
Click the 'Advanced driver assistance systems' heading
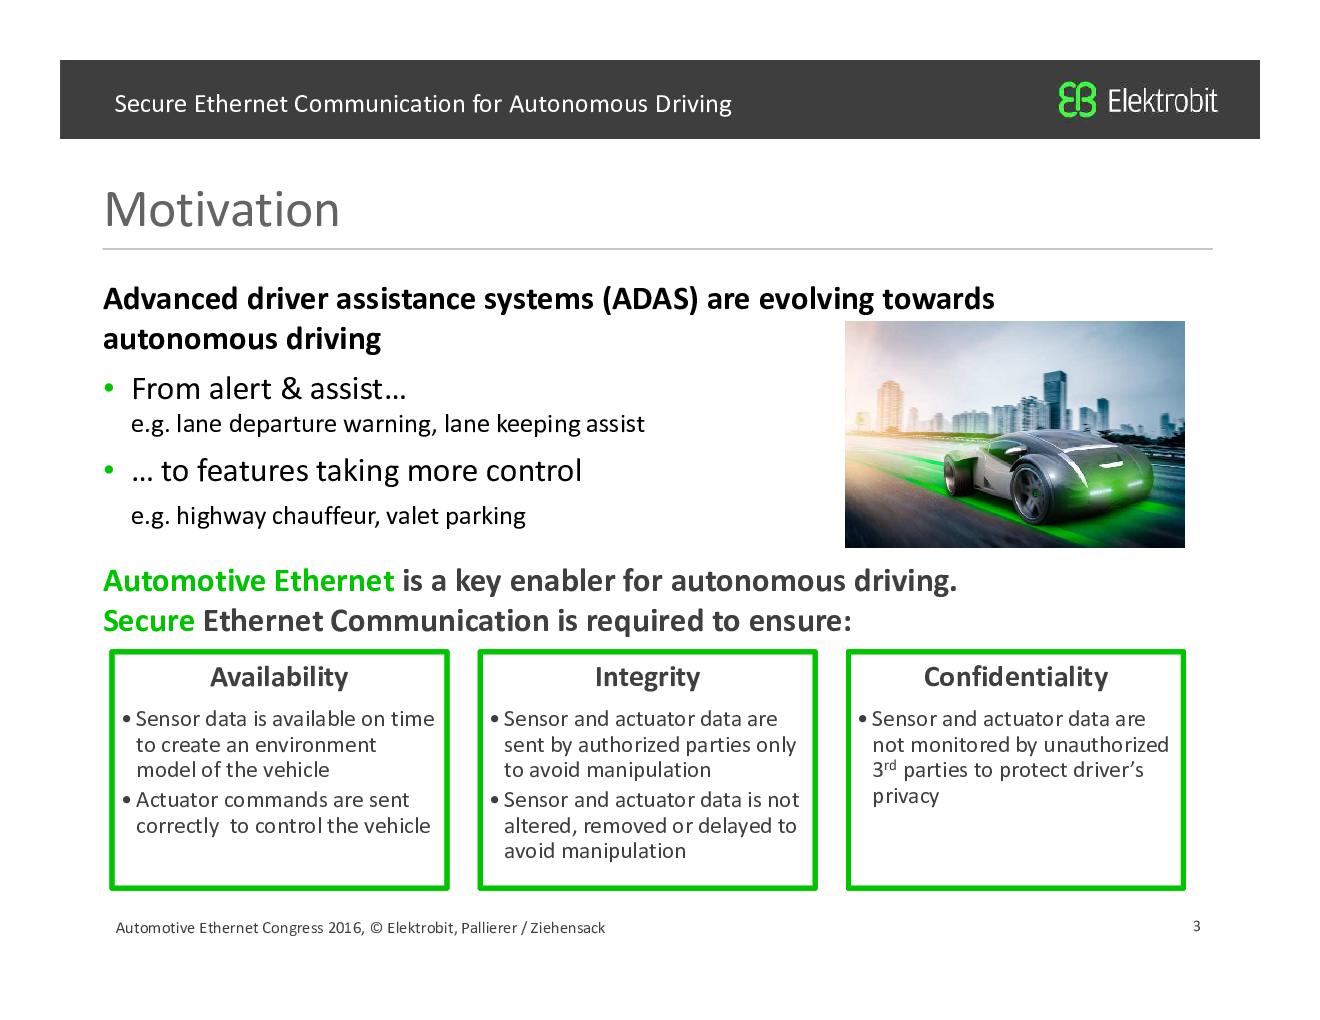tap(548, 299)
